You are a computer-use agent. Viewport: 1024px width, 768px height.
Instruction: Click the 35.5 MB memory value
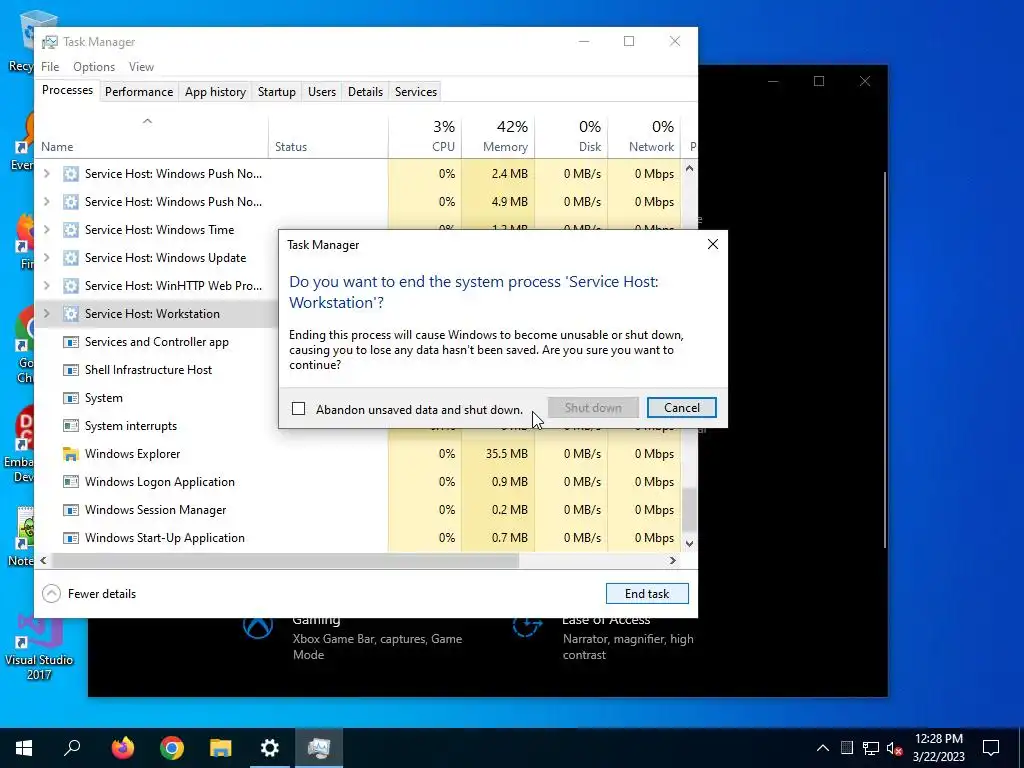coord(506,453)
